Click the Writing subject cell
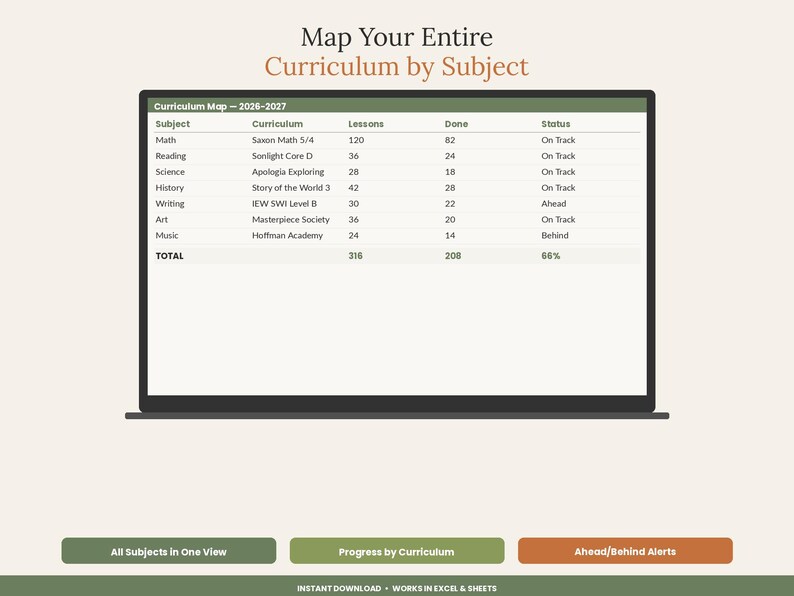This screenshot has height=596, width=794. click(x=170, y=204)
